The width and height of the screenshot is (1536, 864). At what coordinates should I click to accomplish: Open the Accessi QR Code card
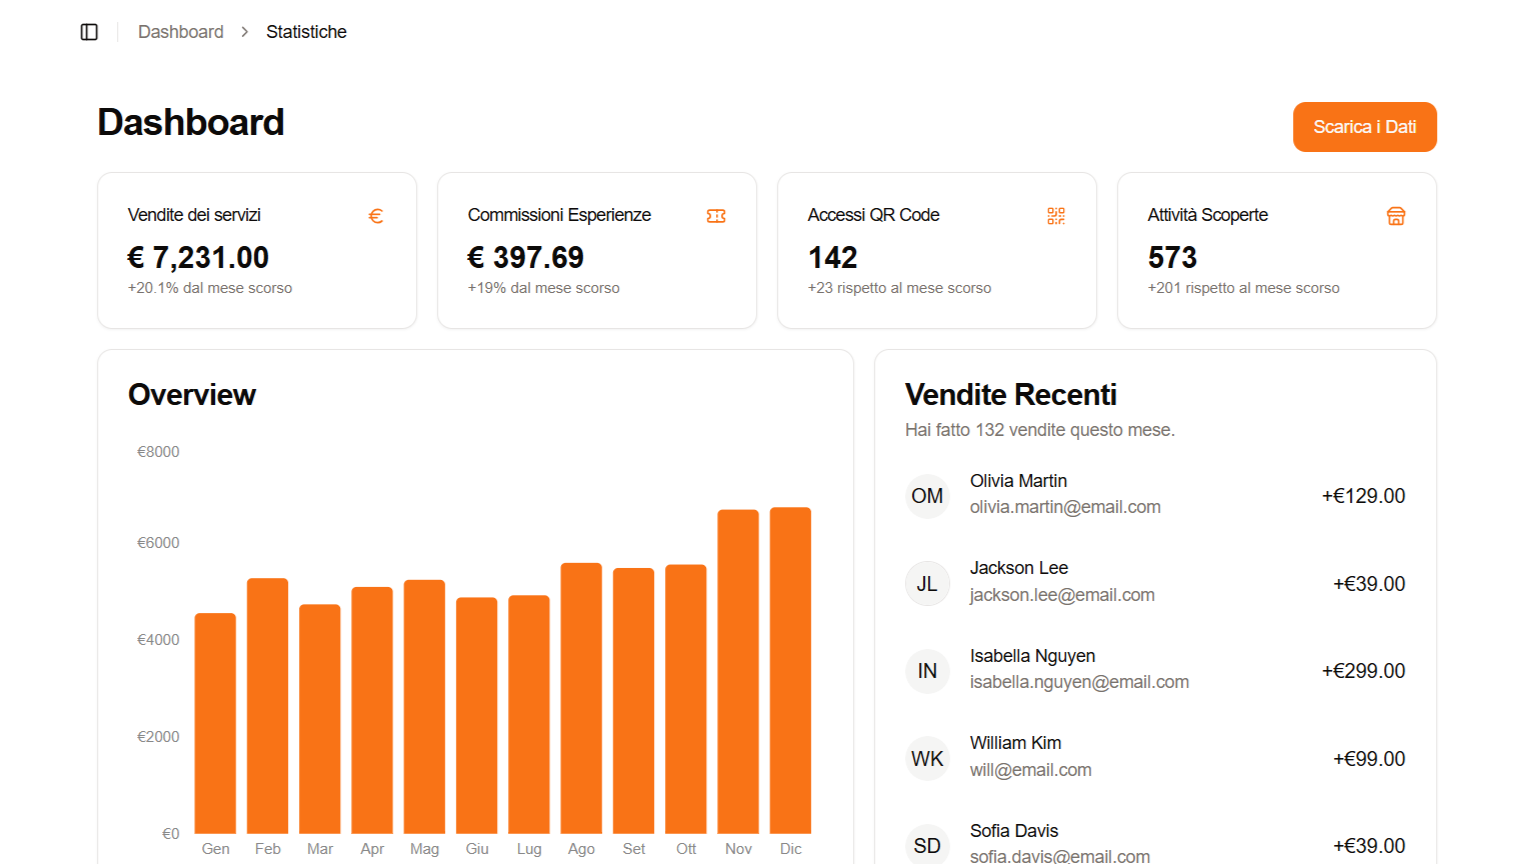pyautogui.click(x=936, y=250)
